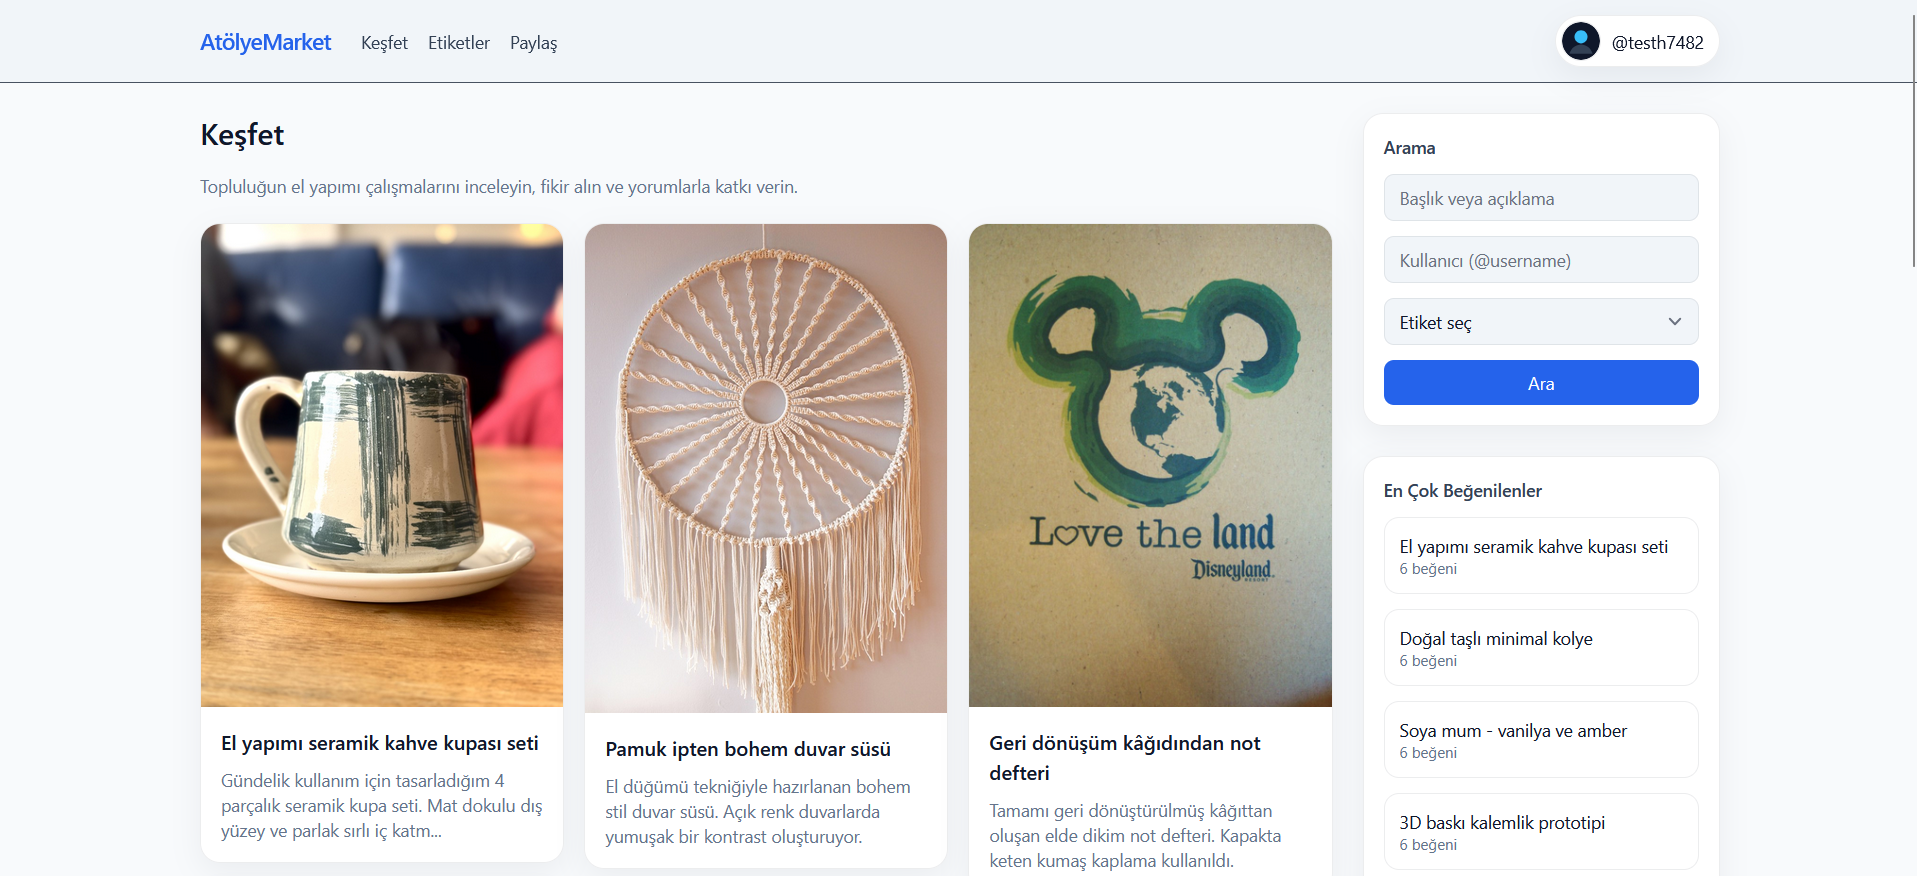The width and height of the screenshot is (1917, 876).
Task: Open Pamuk ipten bohem duvar süsü title
Action: tap(748, 749)
